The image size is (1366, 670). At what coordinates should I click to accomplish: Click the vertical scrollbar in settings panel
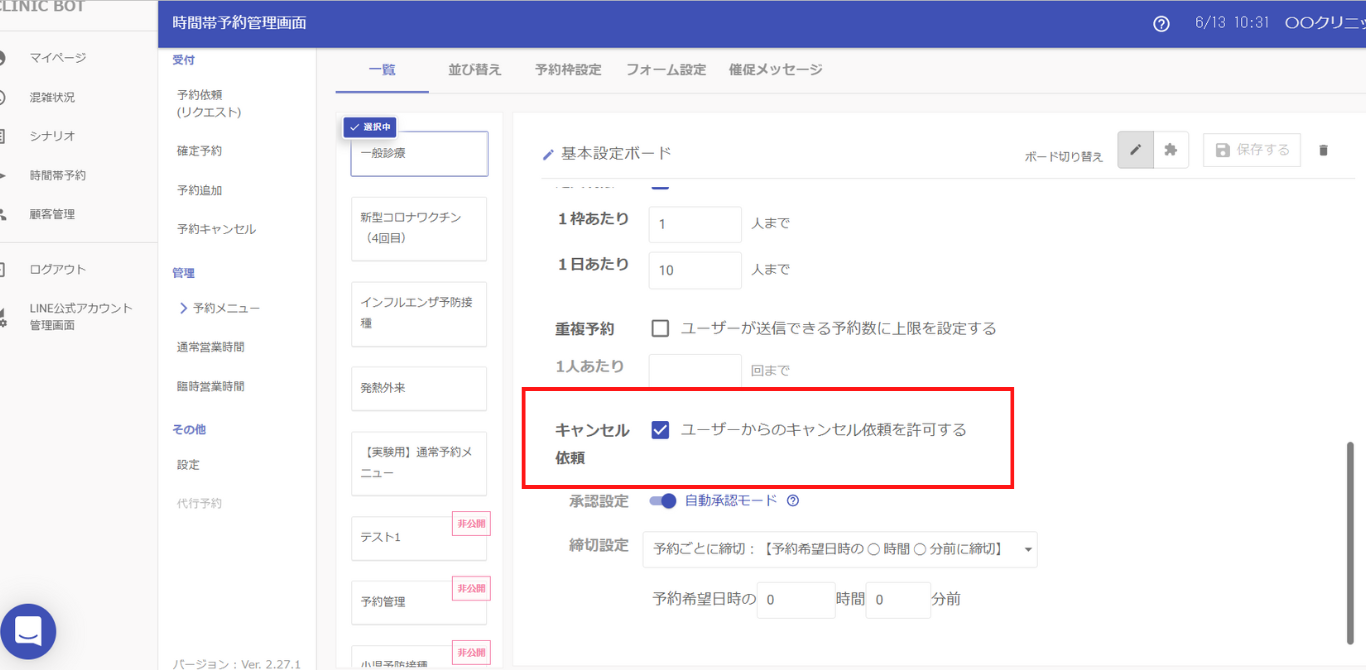point(1350,540)
